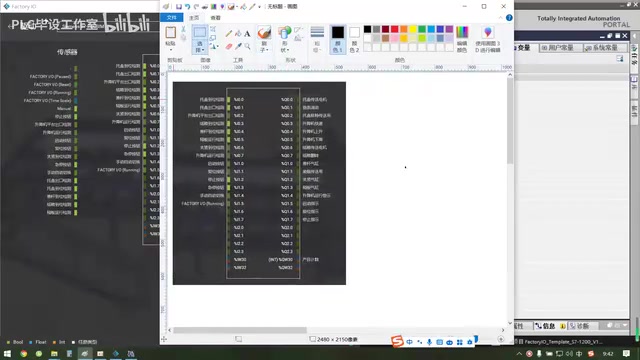Image resolution: width=640 pixels, height=360 pixels.
Task: Open the Customize Quick Access Toolbar dropdown
Action: tap(260, 7)
